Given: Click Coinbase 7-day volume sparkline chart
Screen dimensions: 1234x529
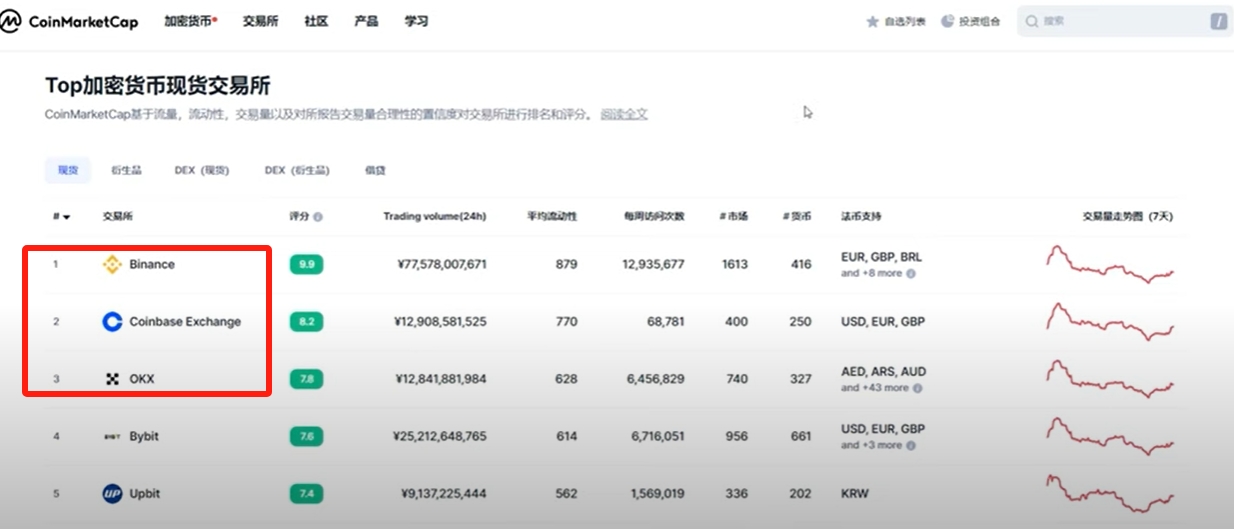Looking at the screenshot, I should coord(1110,322).
